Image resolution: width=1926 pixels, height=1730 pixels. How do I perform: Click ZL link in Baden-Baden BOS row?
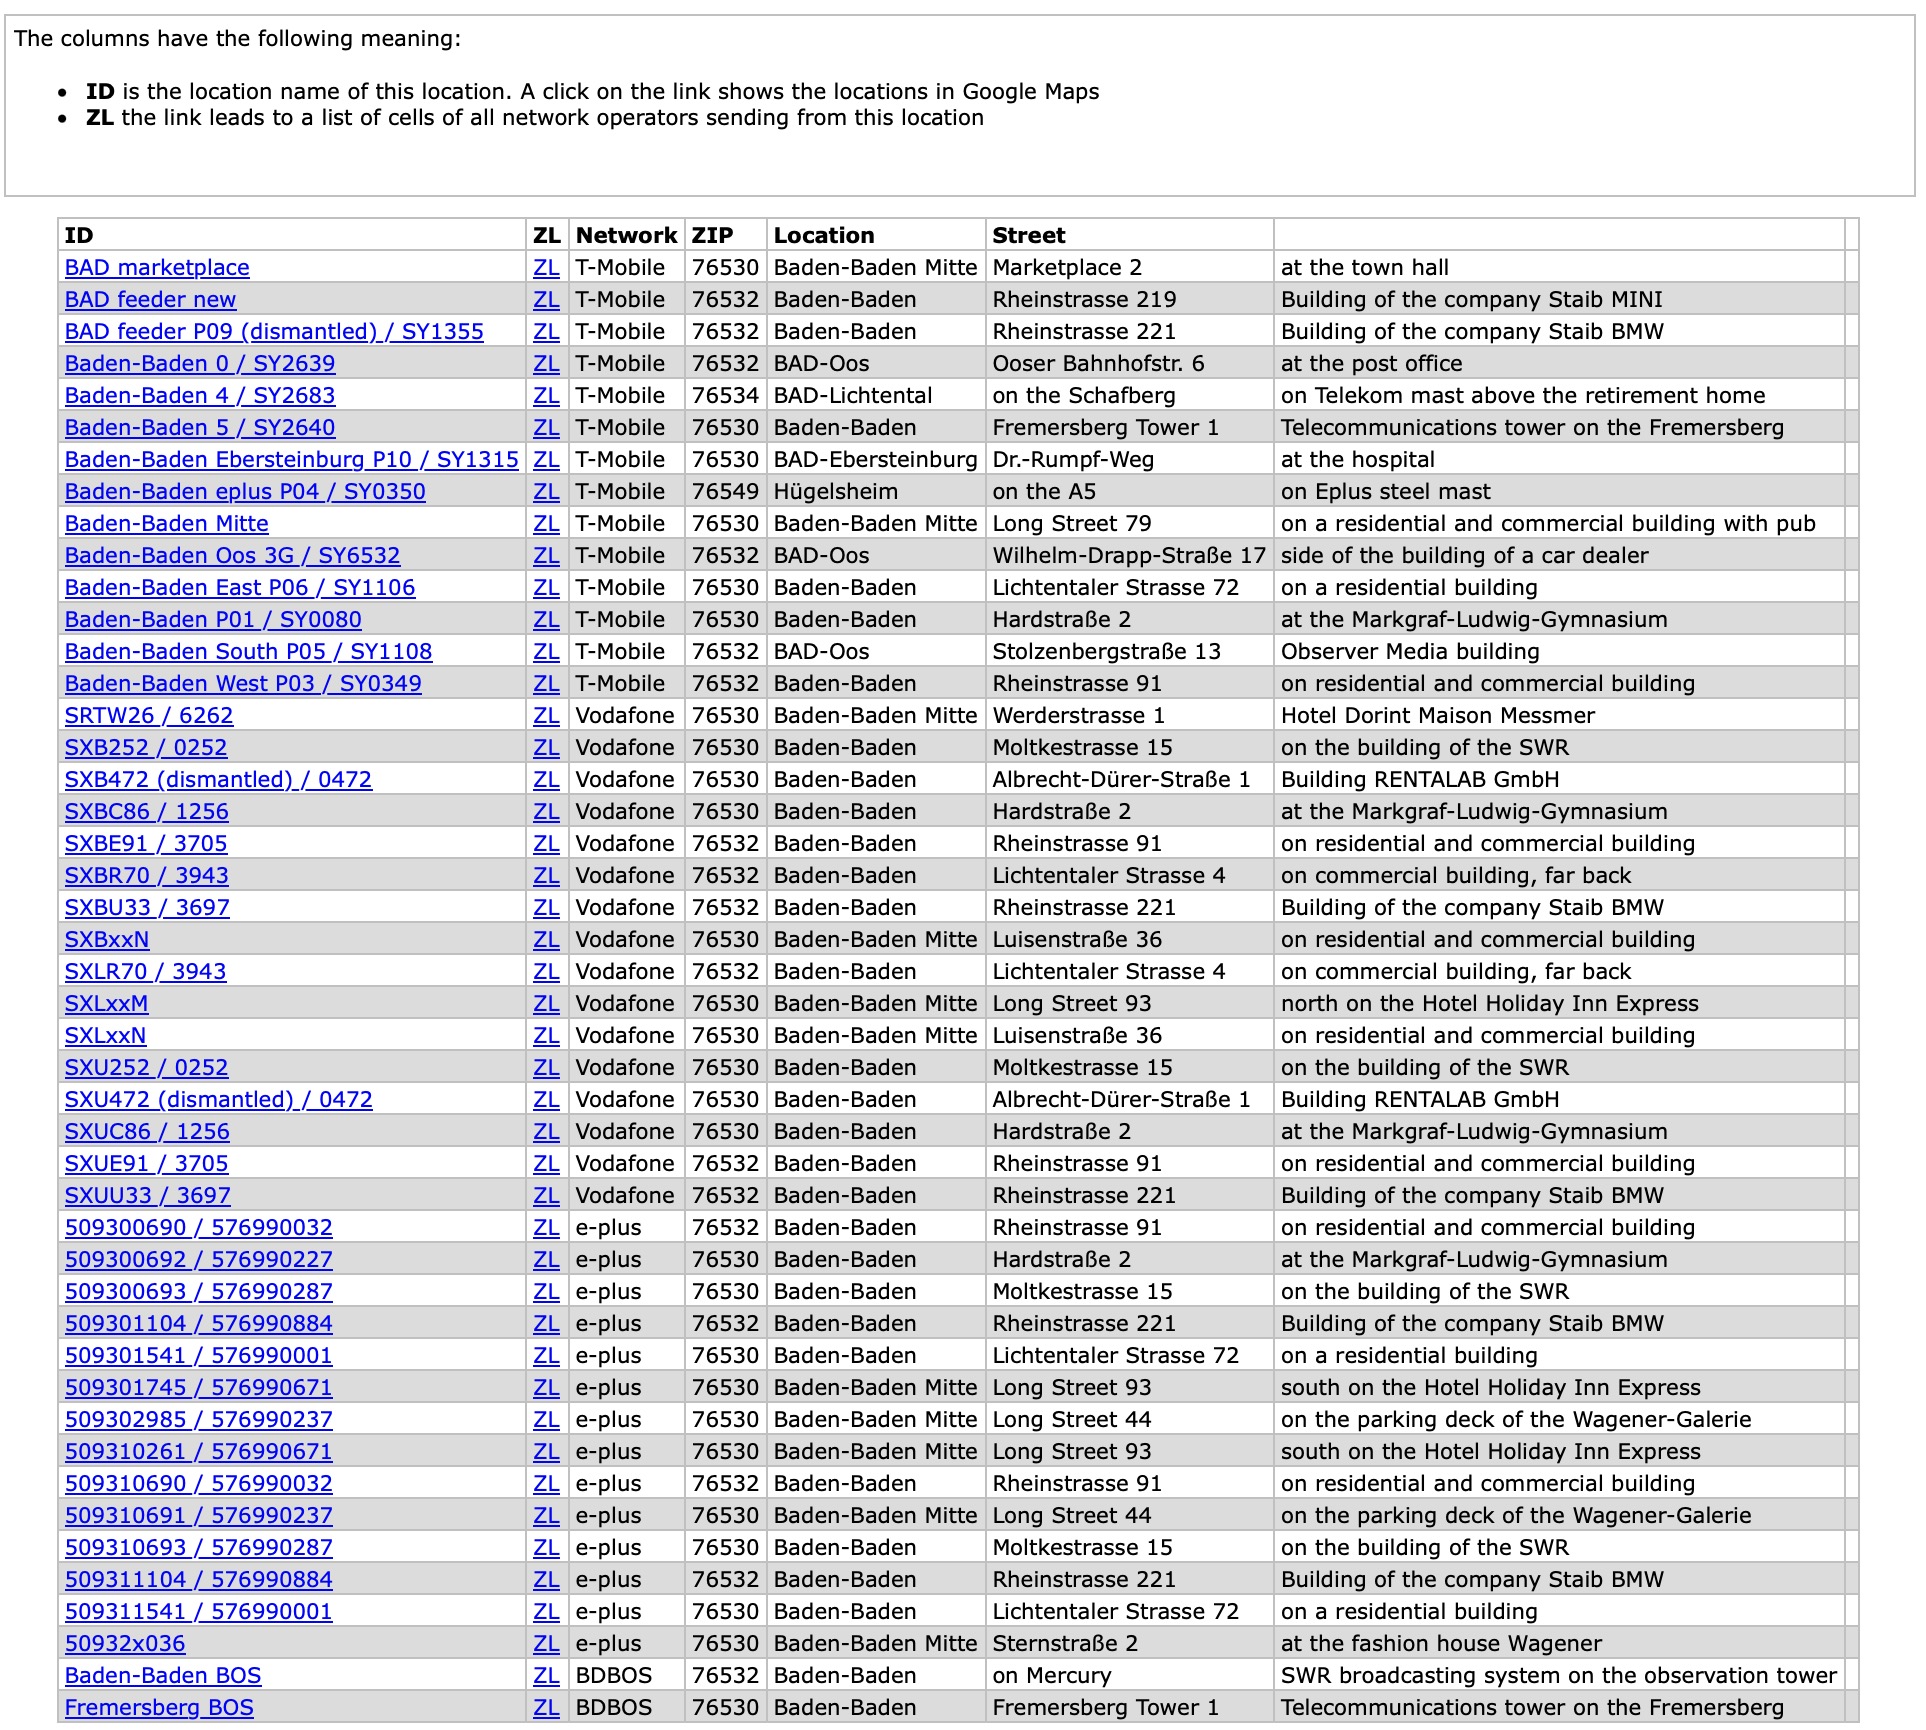pos(546,1675)
